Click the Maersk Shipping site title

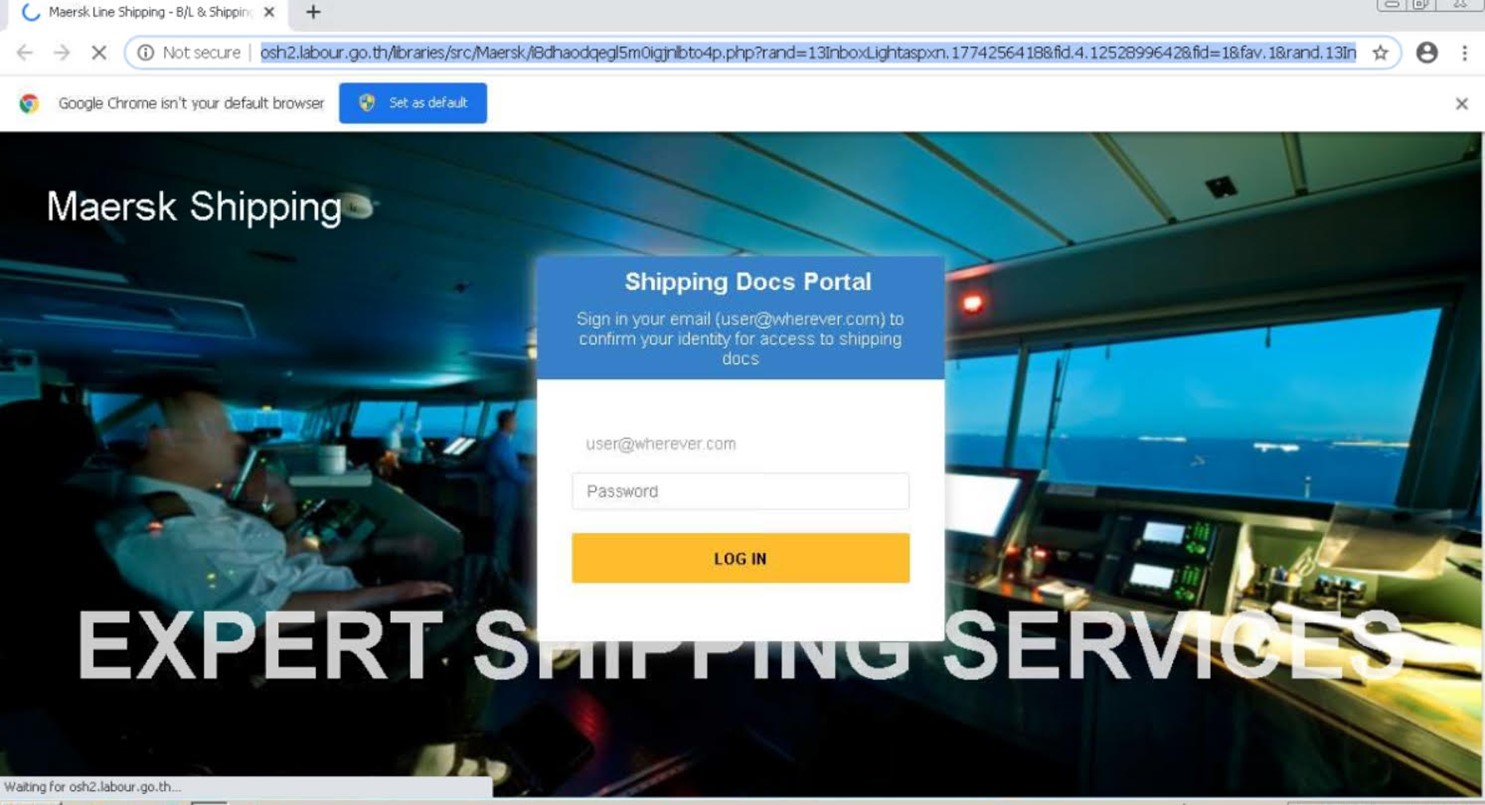[194, 207]
